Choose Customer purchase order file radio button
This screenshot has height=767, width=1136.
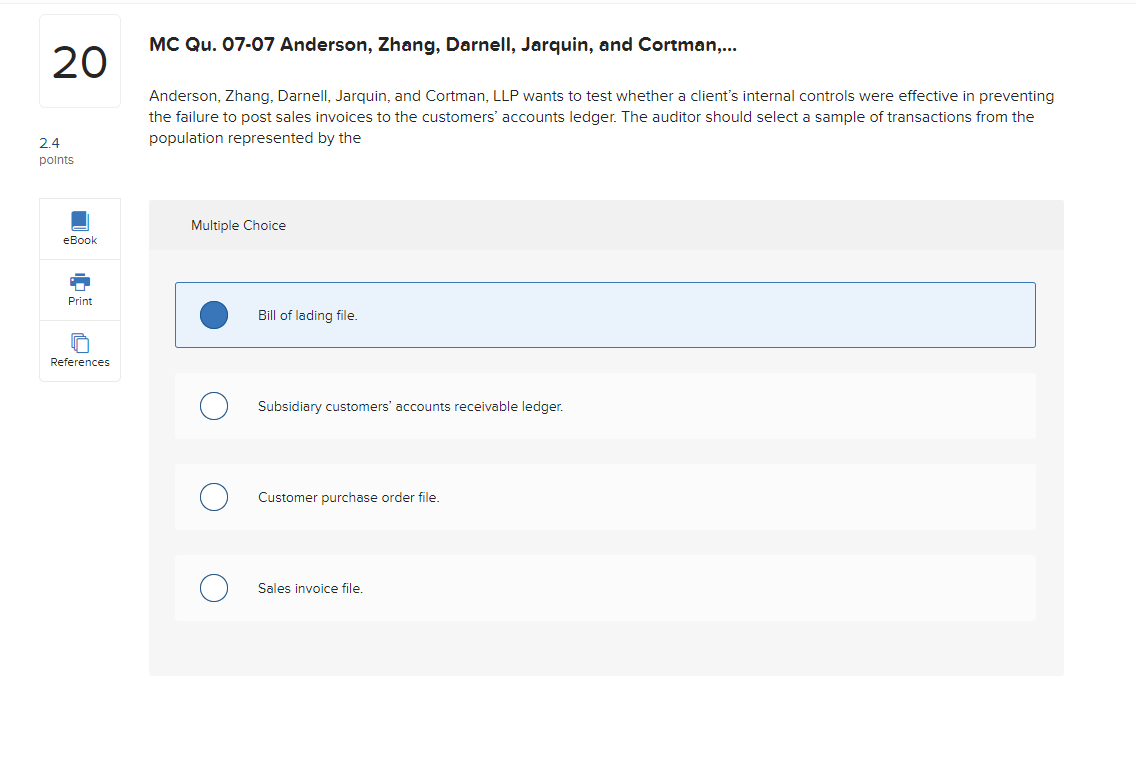(214, 497)
